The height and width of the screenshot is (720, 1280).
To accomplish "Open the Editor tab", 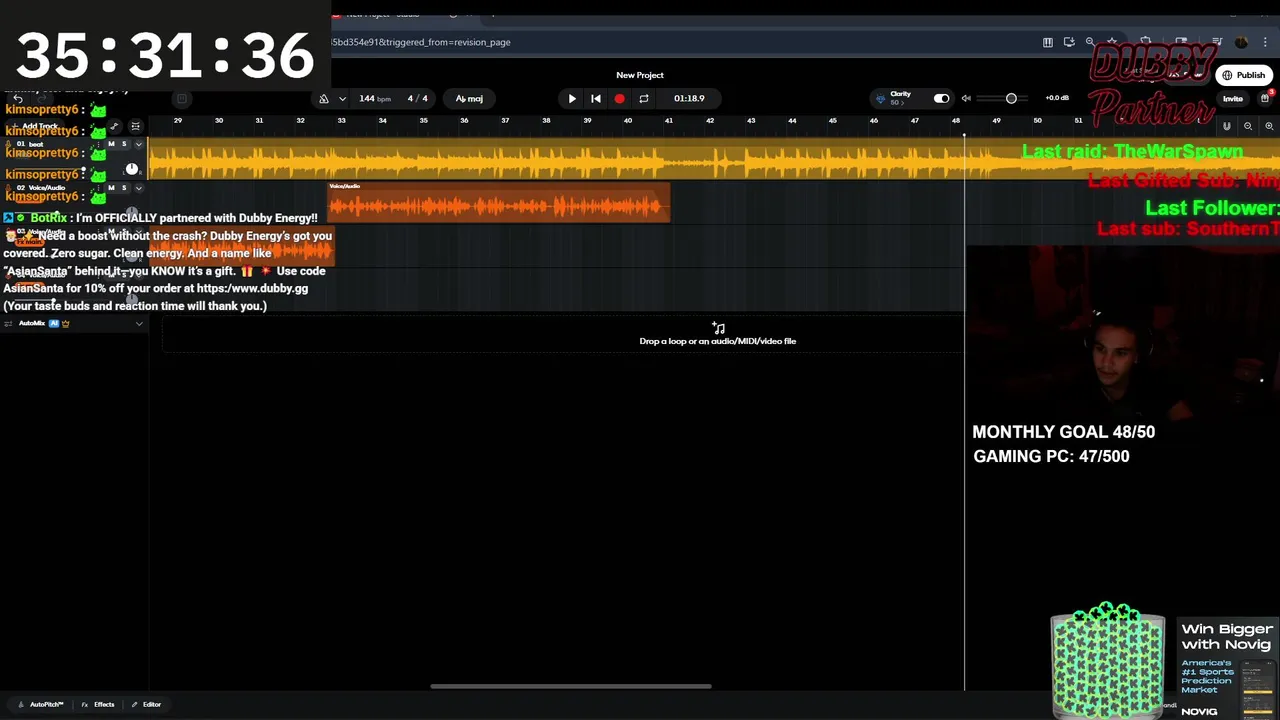I will [x=146, y=705].
